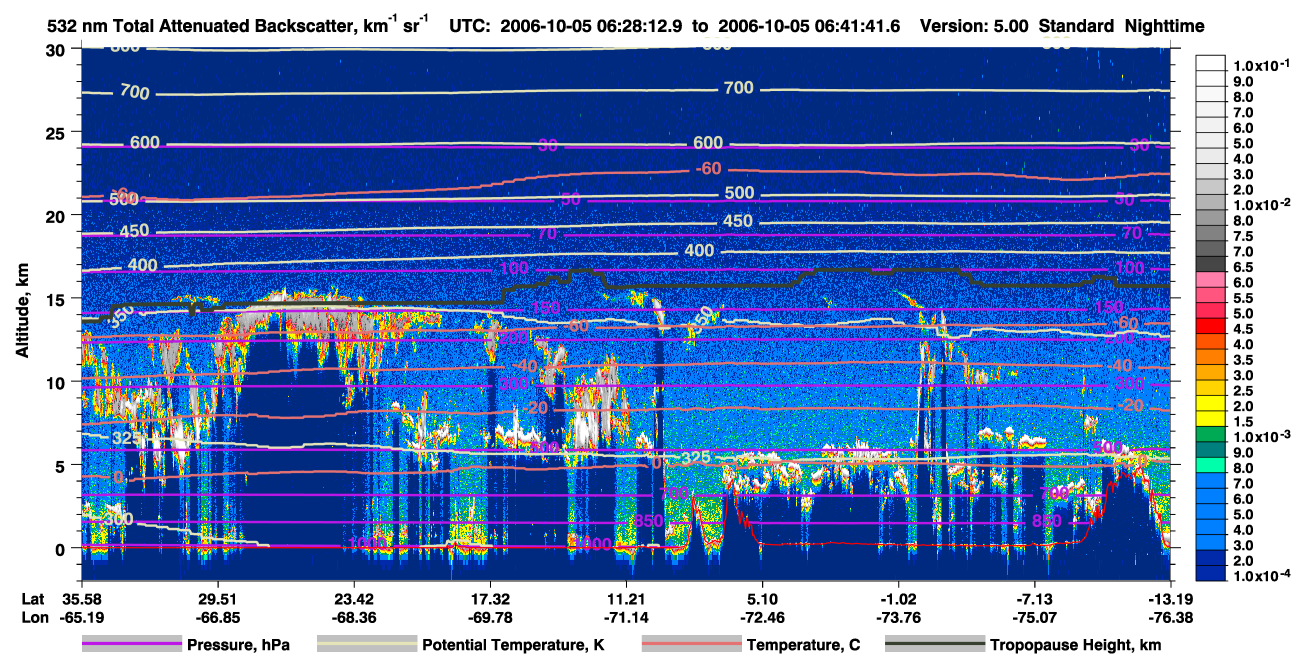Click the Potential Temperature legend line sample
This screenshot has width=1300, height=667.
pyautogui.click(x=366, y=645)
